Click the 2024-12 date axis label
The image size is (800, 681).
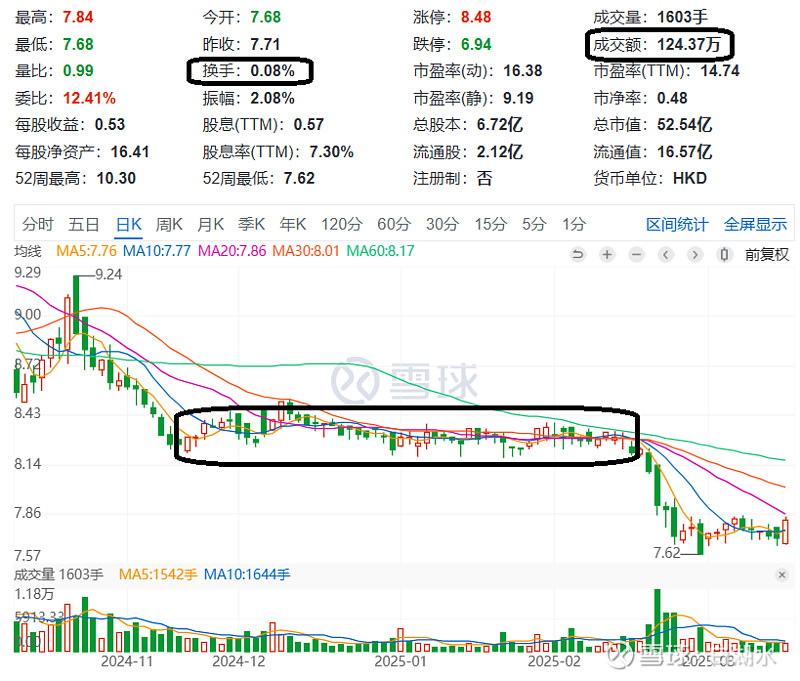pyautogui.click(x=239, y=662)
